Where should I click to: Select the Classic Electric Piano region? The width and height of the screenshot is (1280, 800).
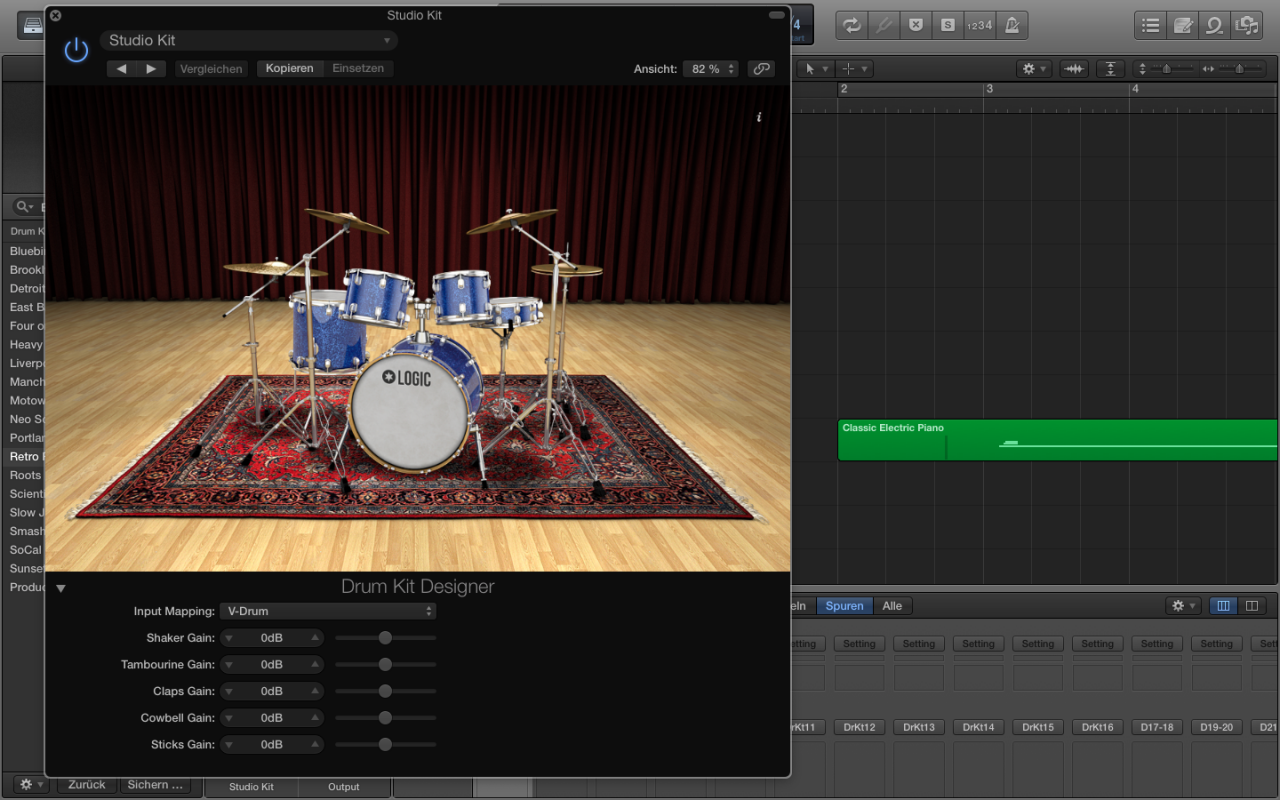(x=1058, y=440)
